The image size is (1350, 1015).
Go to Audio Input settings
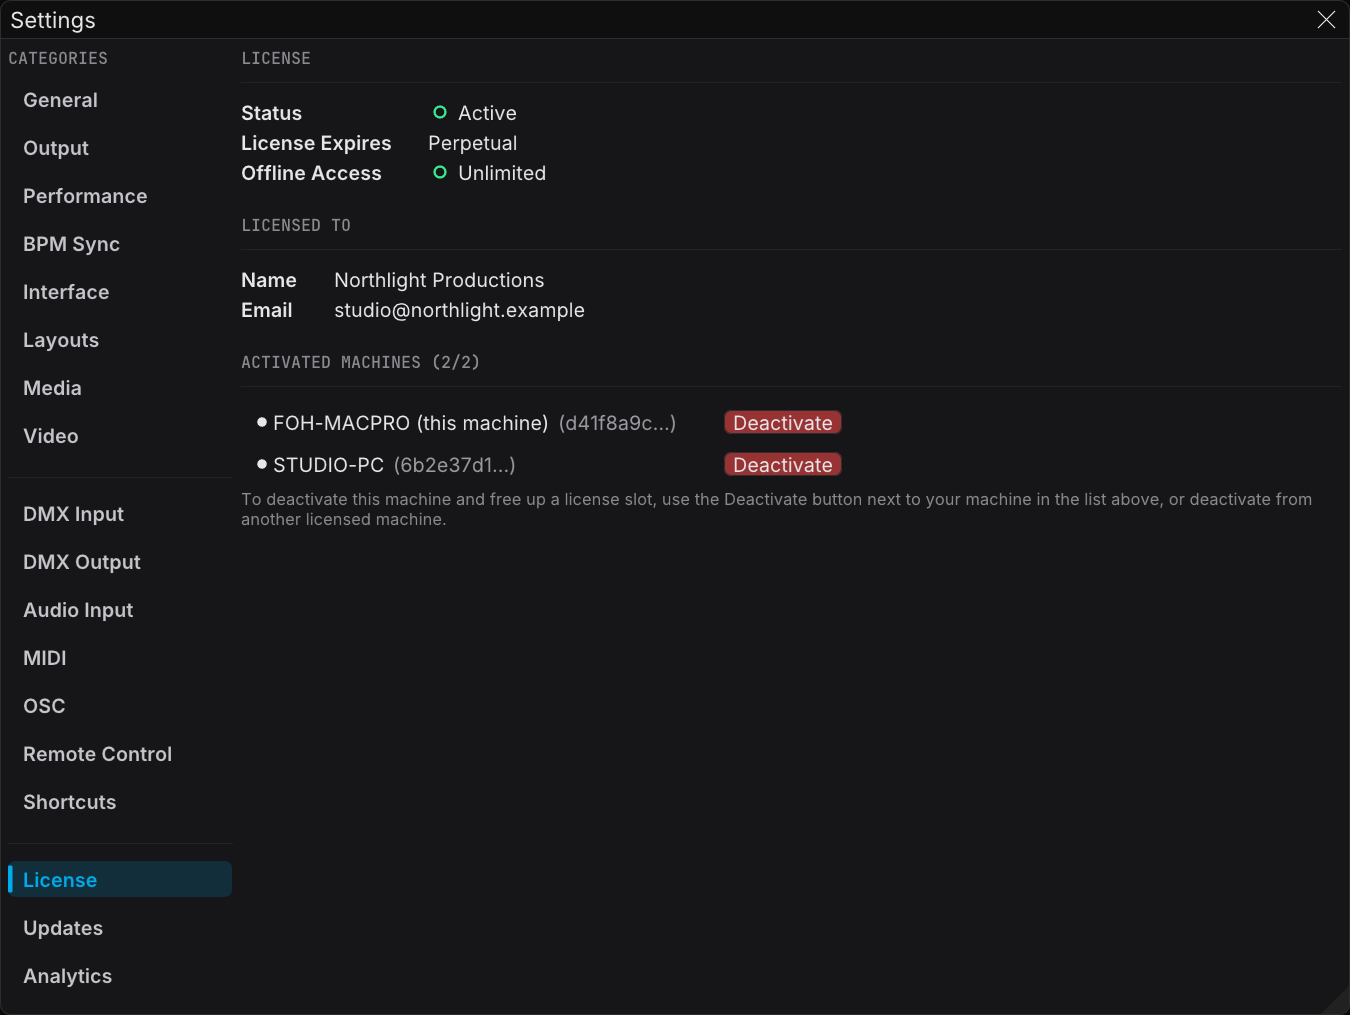(120, 610)
